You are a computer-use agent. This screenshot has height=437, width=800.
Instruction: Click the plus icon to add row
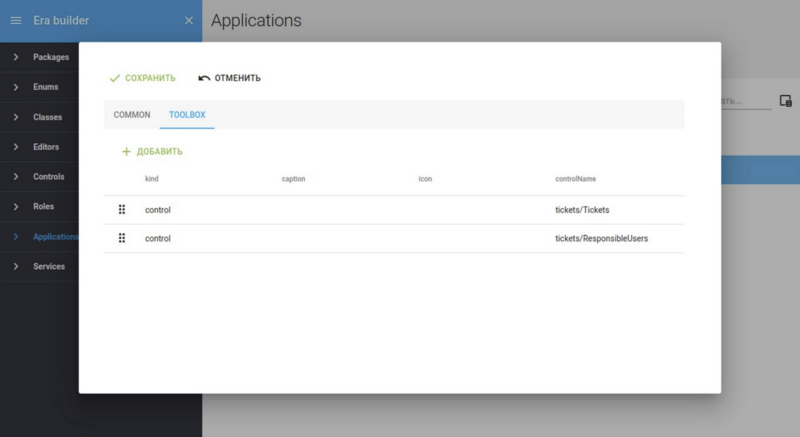click(x=126, y=152)
